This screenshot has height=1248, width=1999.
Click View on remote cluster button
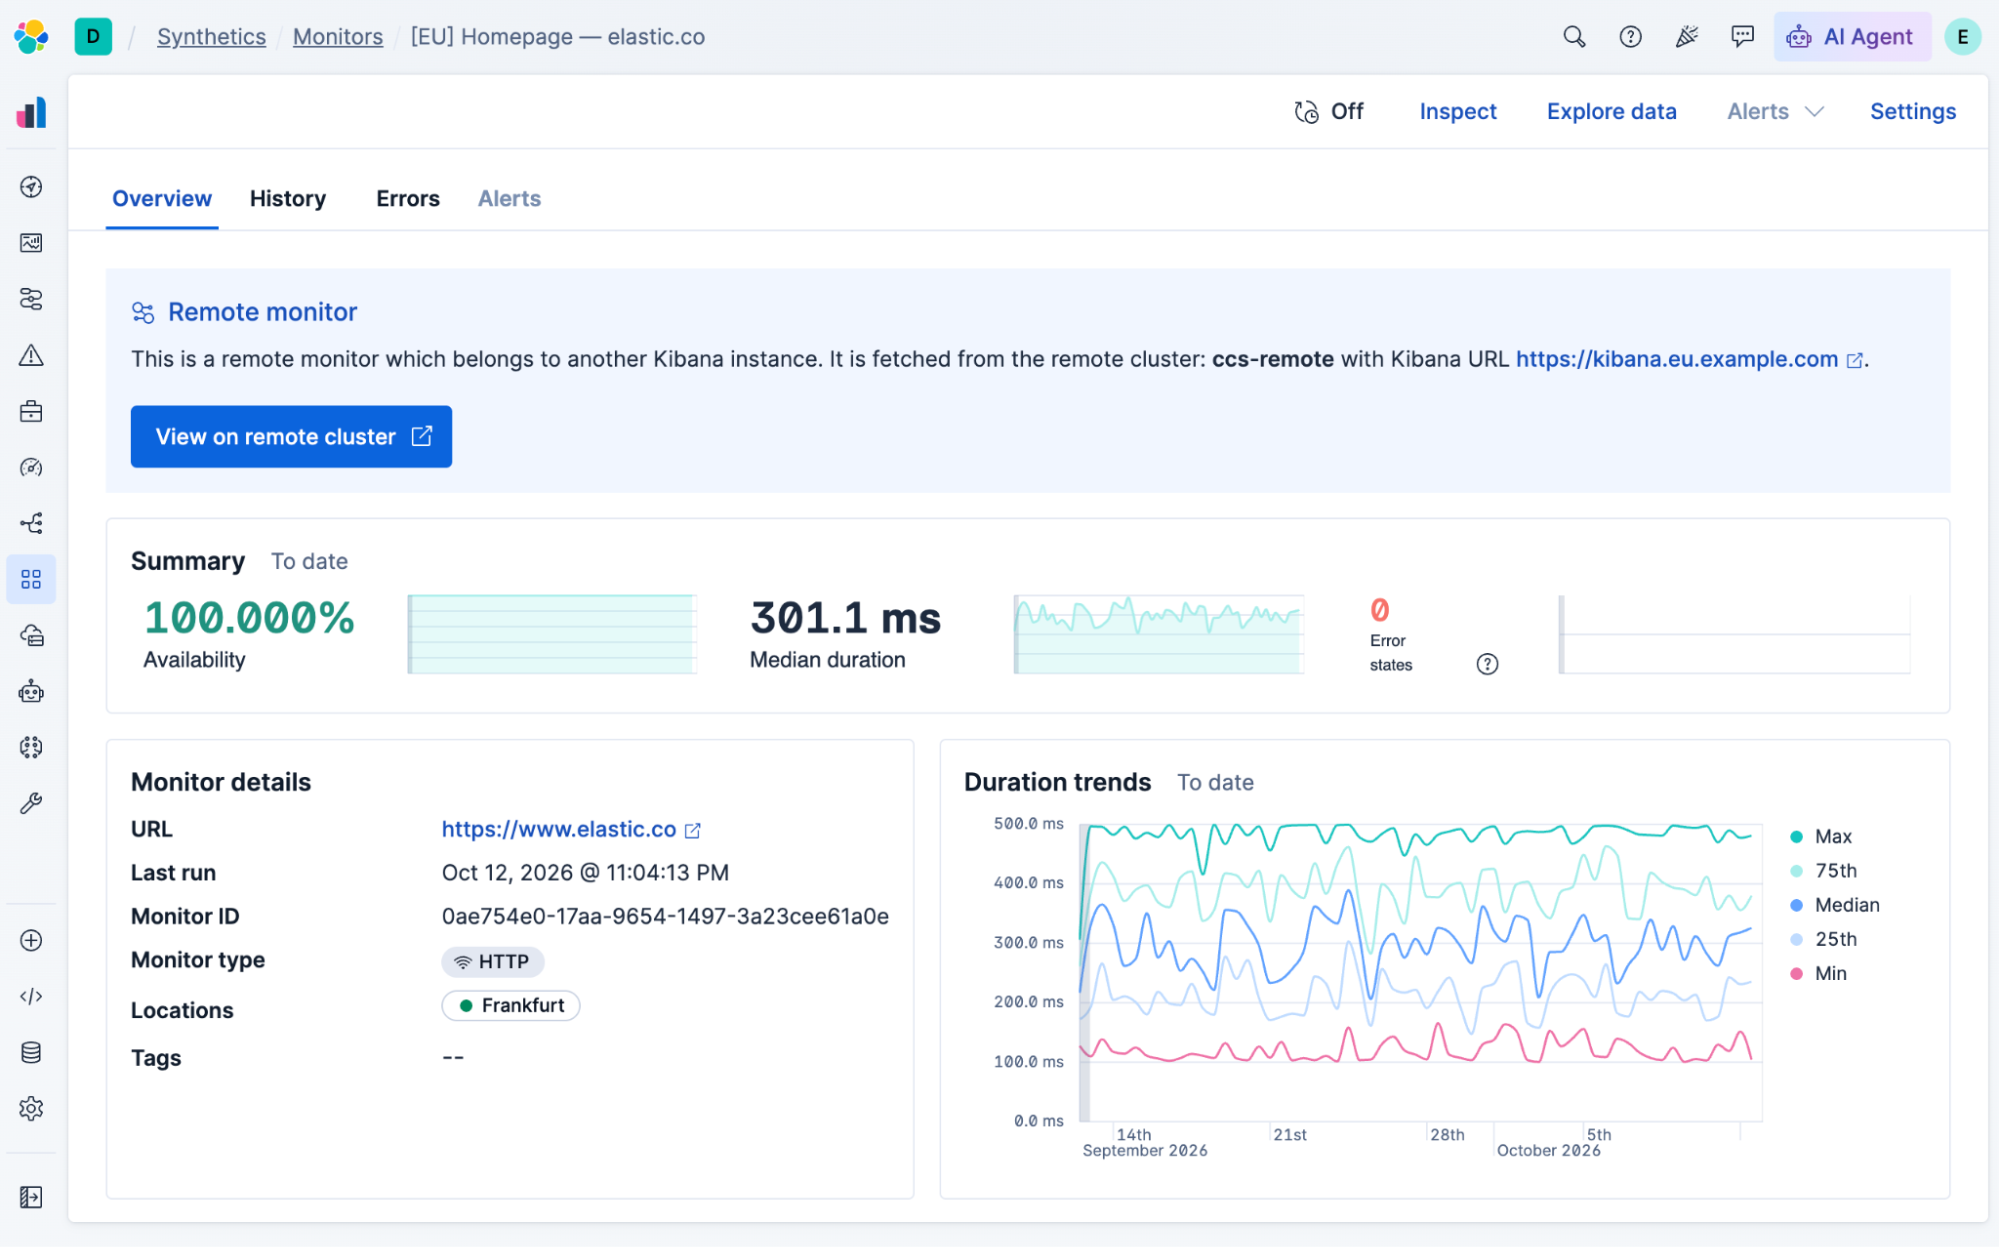[x=291, y=436]
